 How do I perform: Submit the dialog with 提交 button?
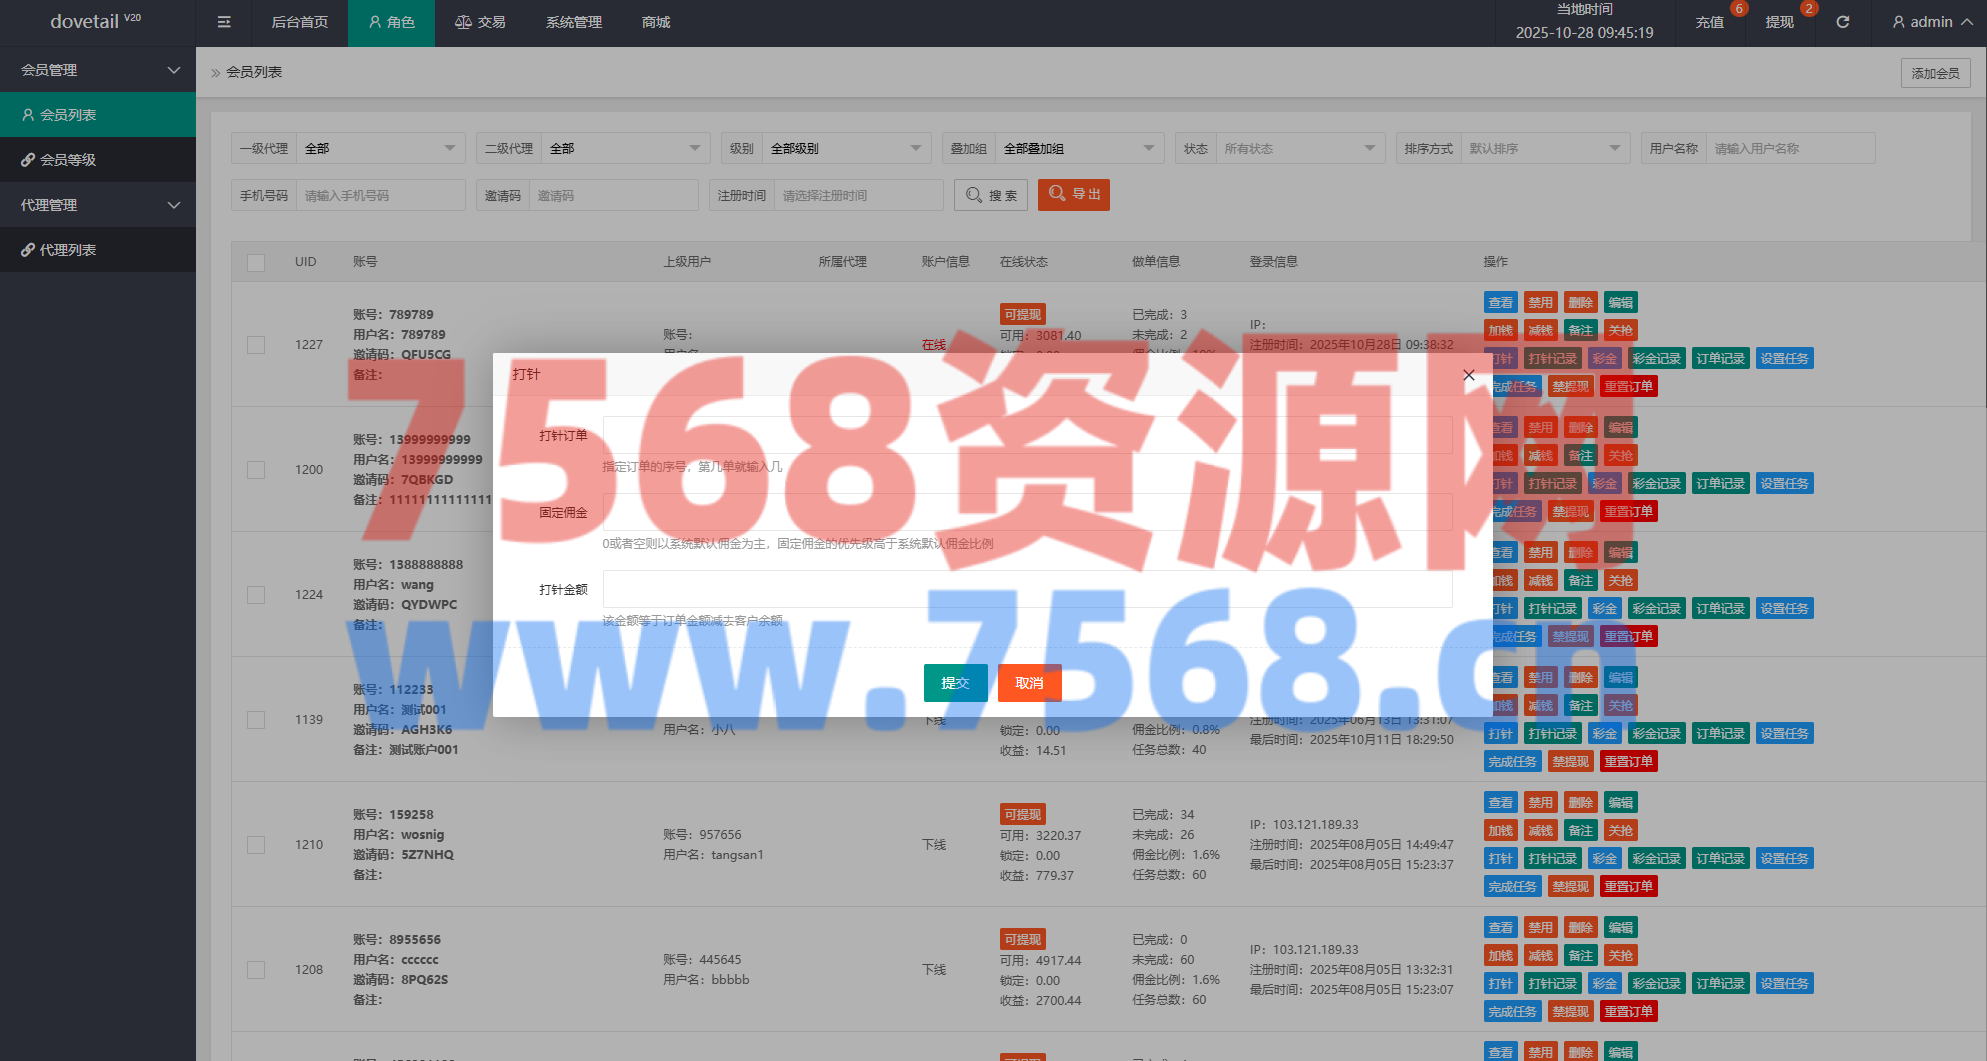[955, 683]
